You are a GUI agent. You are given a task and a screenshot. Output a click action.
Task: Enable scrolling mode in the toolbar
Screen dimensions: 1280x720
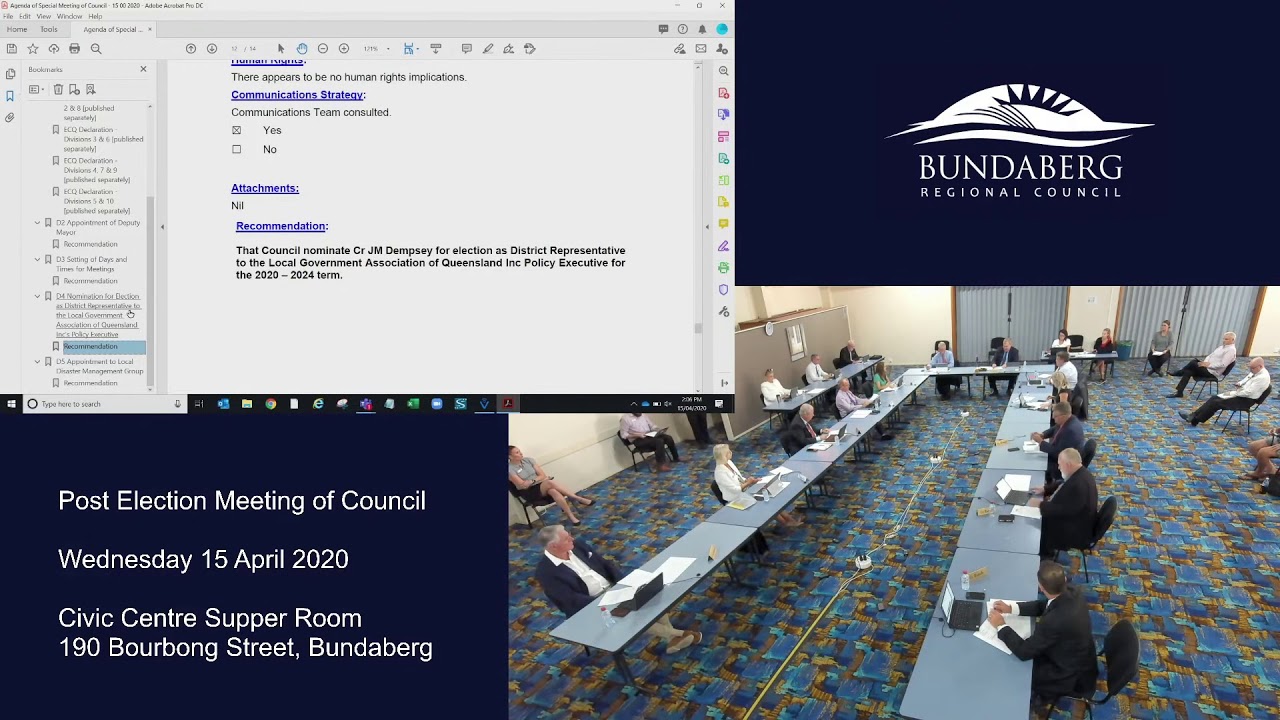coord(436,48)
